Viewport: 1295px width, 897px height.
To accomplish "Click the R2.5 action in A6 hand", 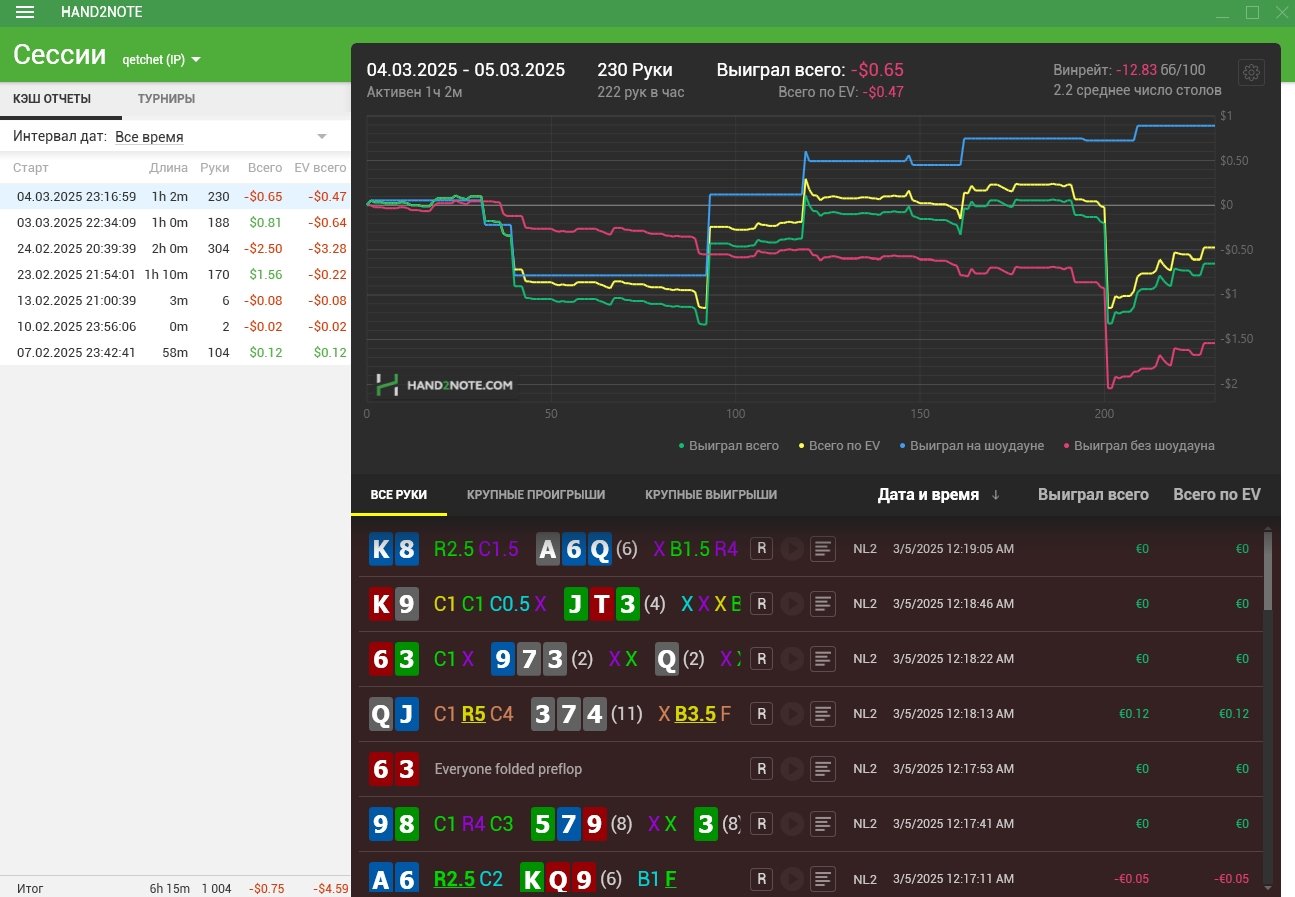I will [454, 879].
